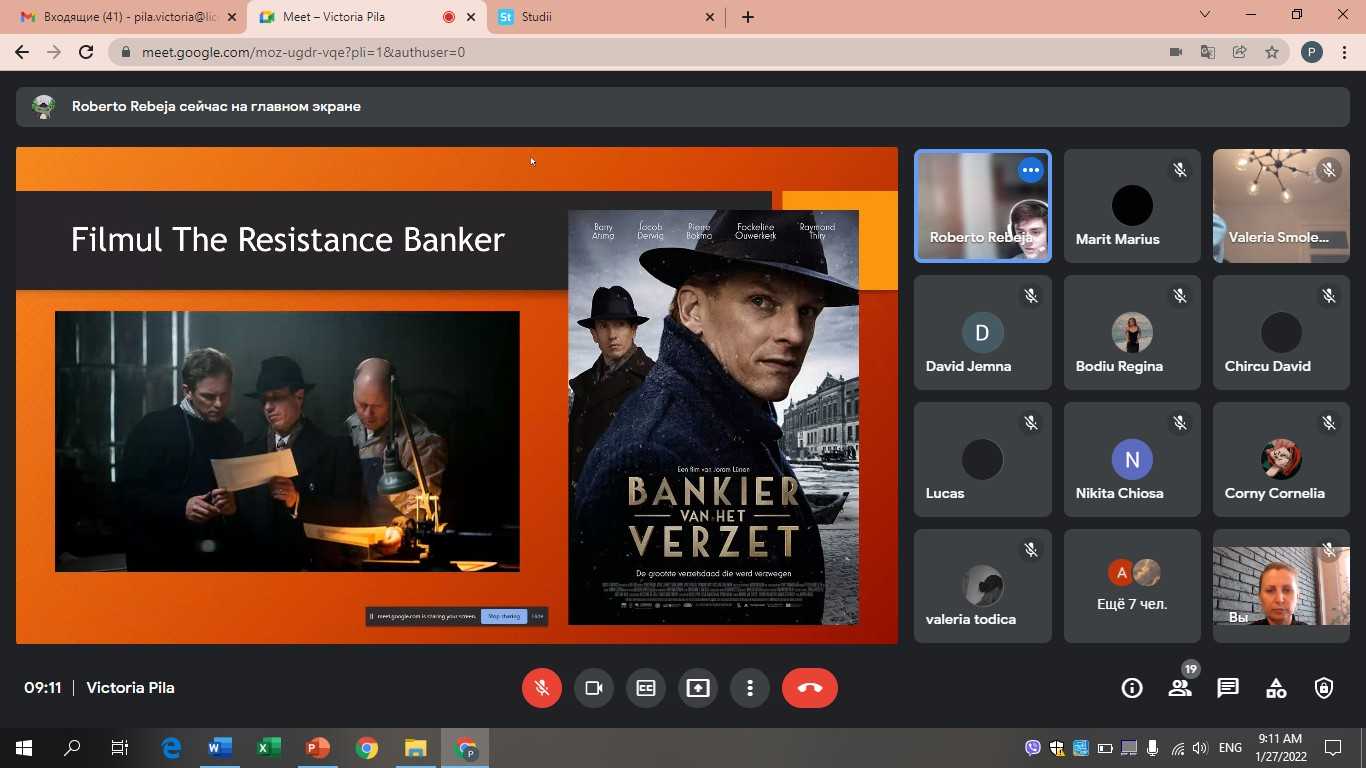View site information lock icon
This screenshot has width=1366, height=768.
(x=126, y=52)
